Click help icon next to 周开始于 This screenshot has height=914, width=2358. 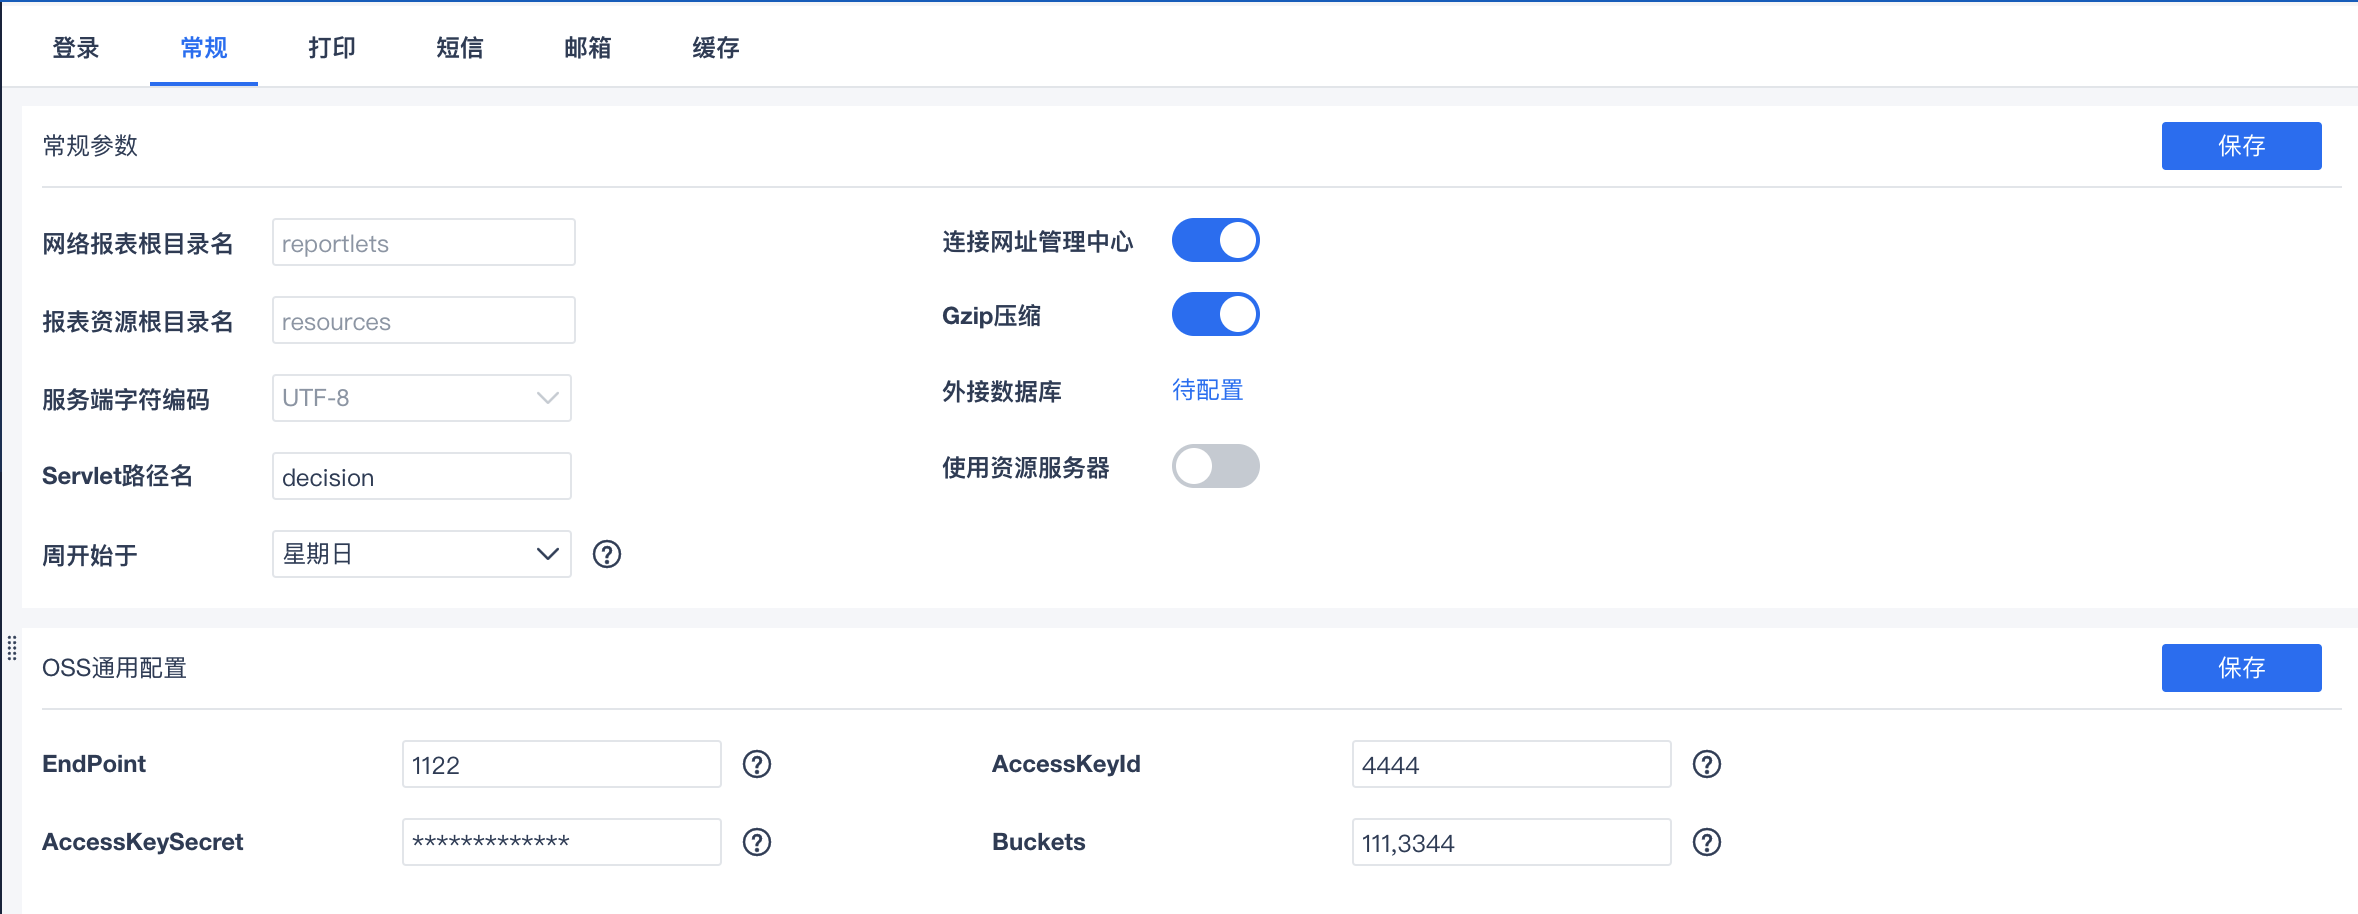point(607,554)
